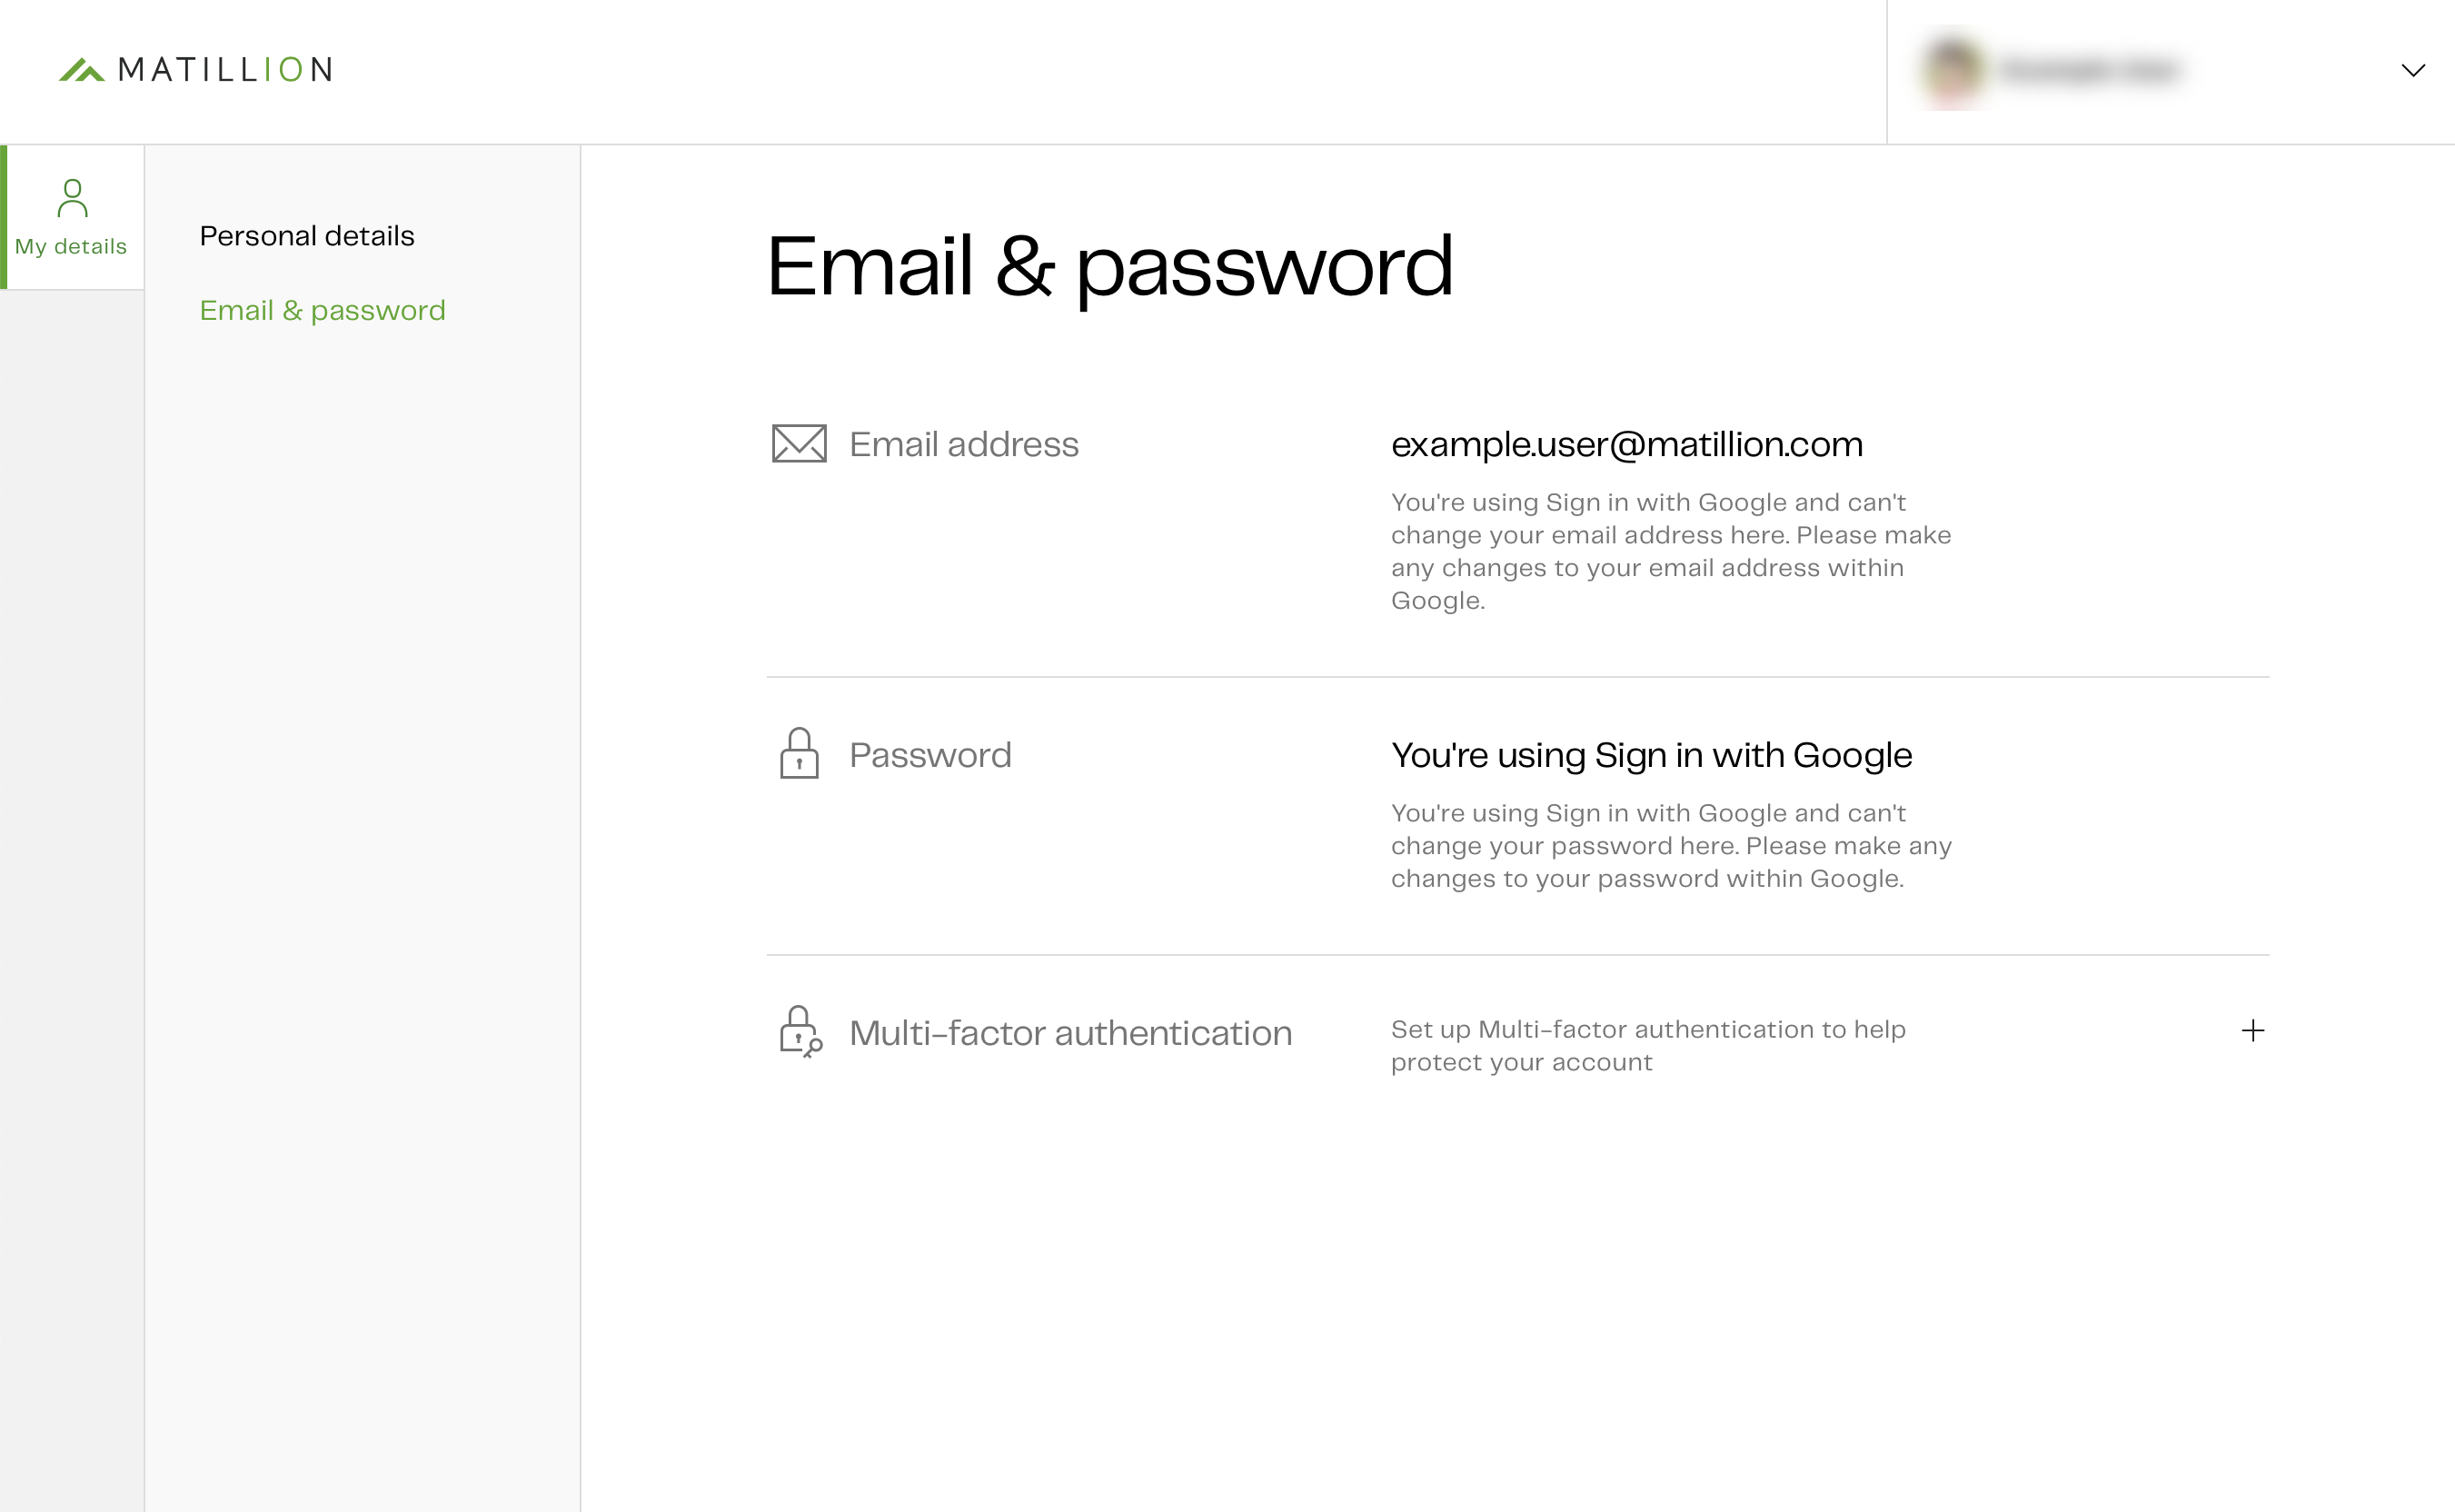Click the Matillion logo
2455x1512 pixels.
click(196, 70)
